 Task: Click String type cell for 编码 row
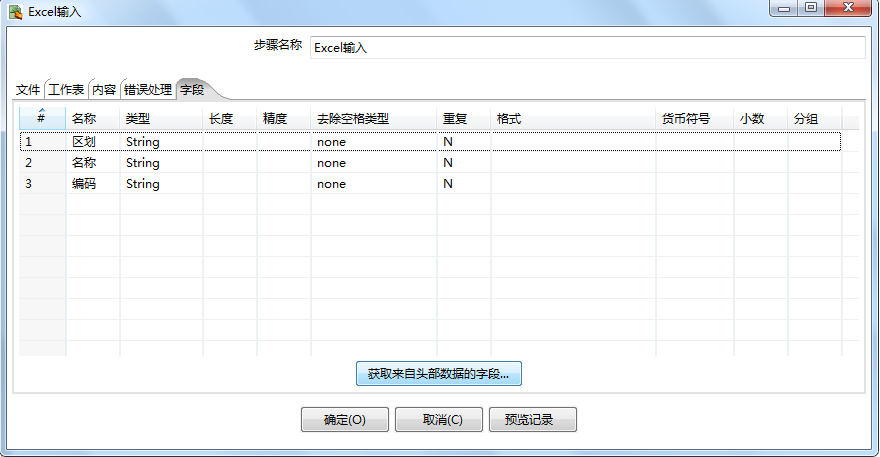tap(161, 184)
